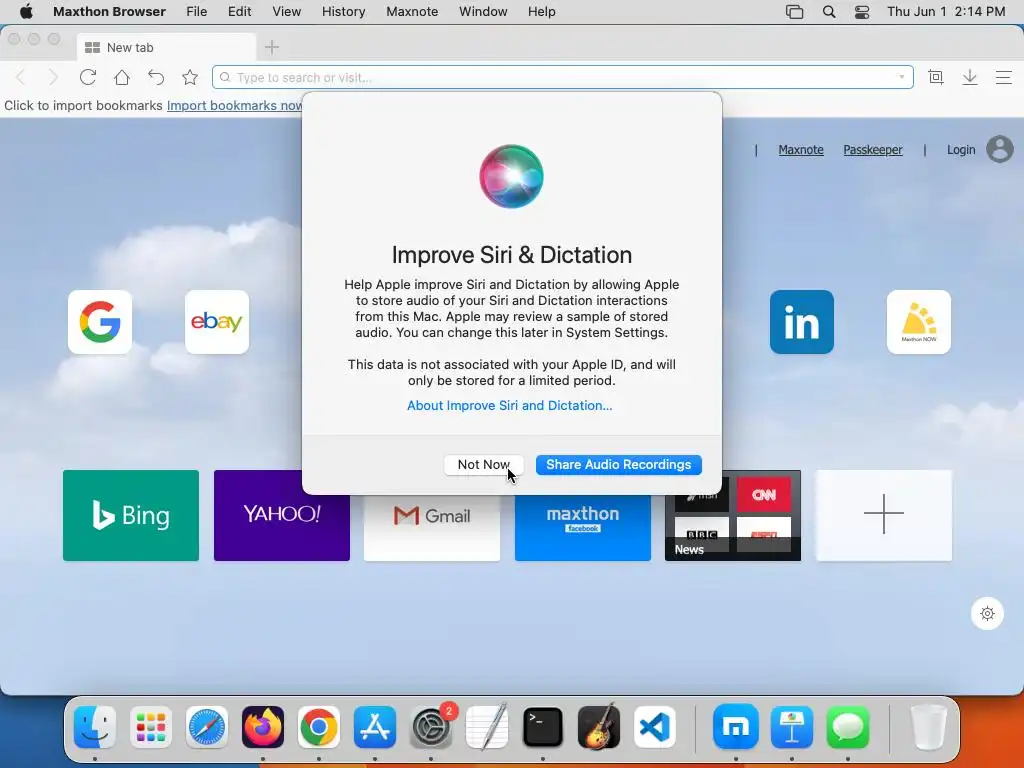
Task: Click Spotlight search icon in menu bar
Action: click(x=829, y=12)
